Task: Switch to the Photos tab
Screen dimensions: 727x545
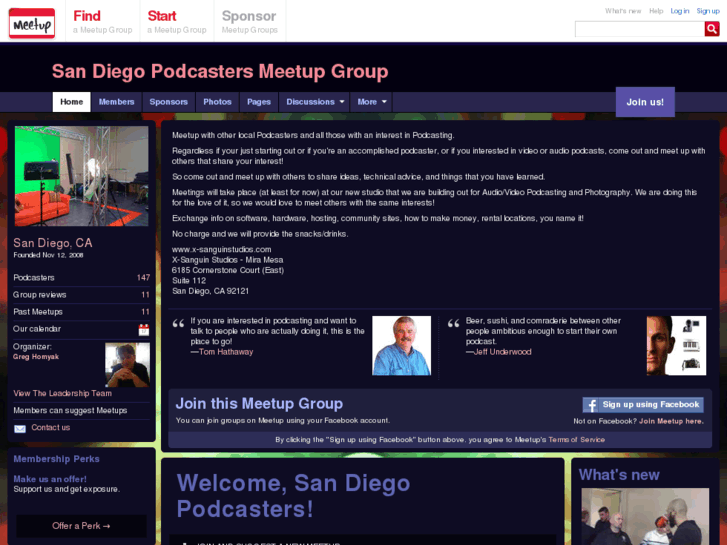Action: 217,102
